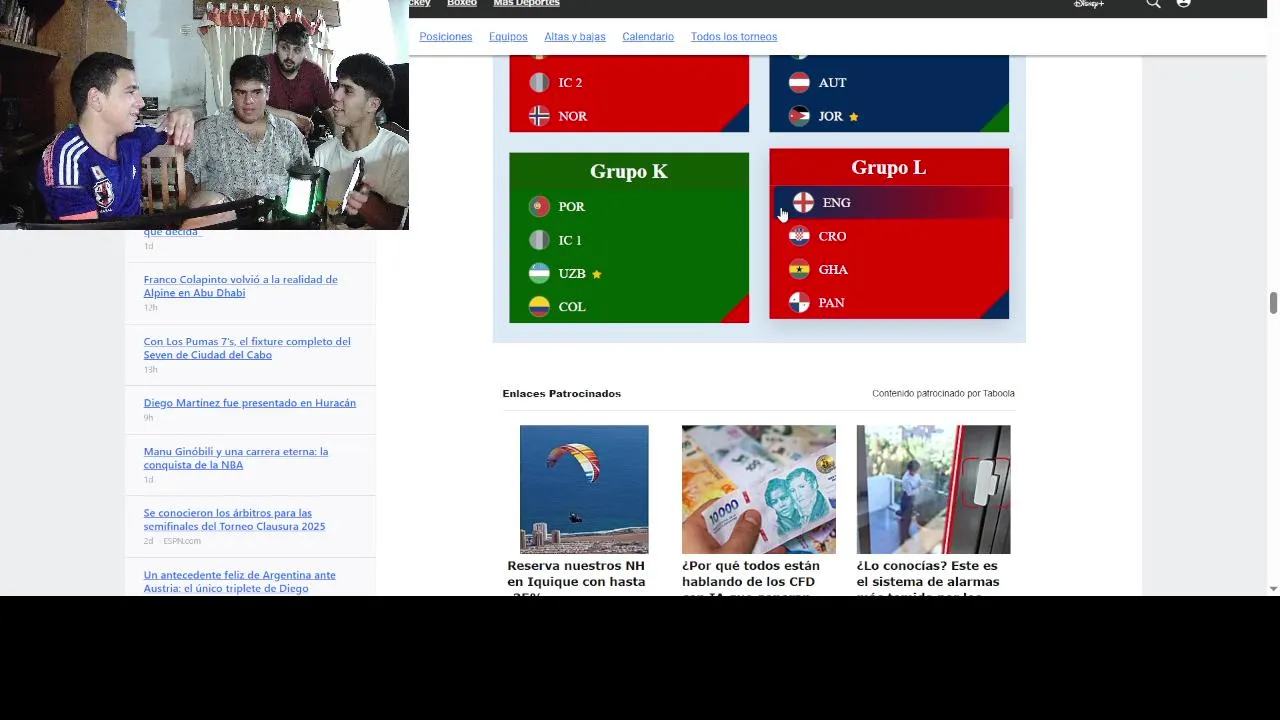This screenshot has height=720, width=1280.
Task: Open árbitros semifinales Torneo Clausura 2025 article
Action: coord(234,519)
